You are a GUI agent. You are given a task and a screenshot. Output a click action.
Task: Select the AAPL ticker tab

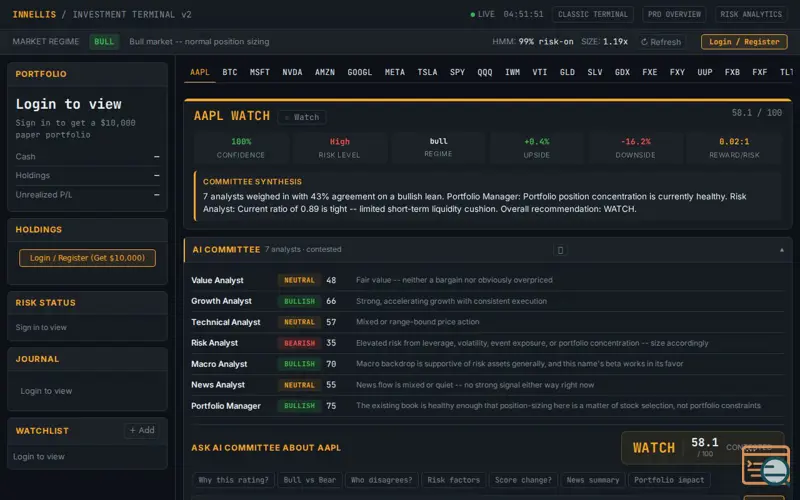(x=199, y=72)
